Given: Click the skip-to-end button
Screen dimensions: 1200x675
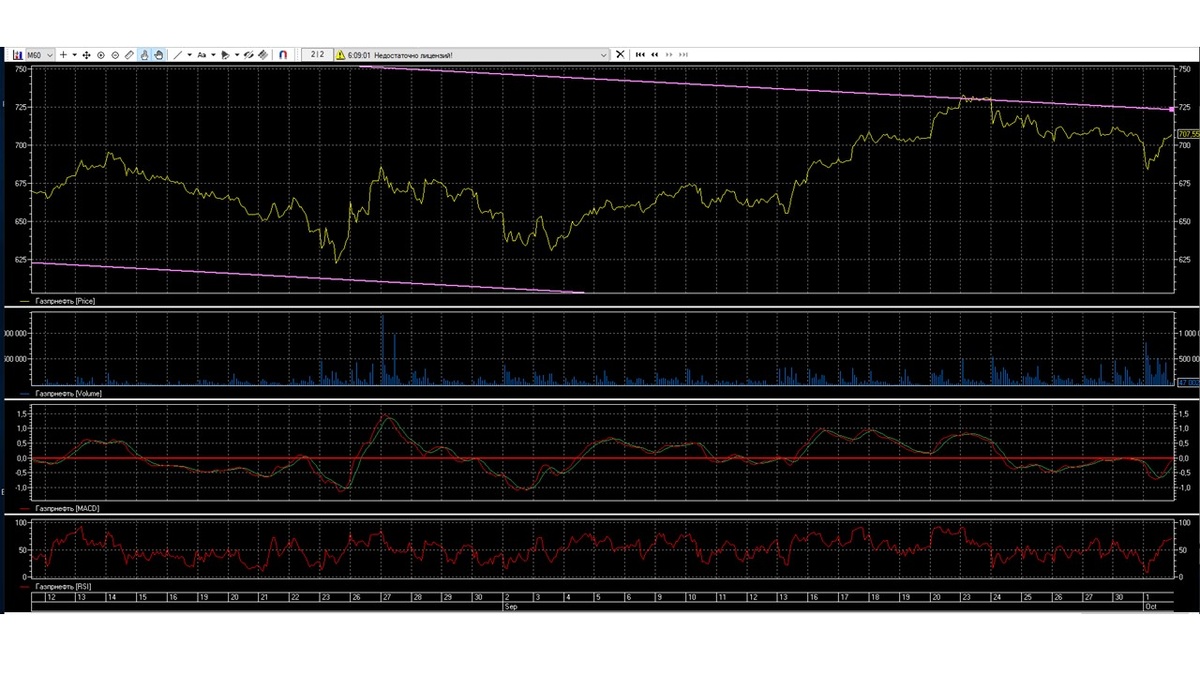Looking at the screenshot, I should pyautogui.click(x=684, y=55).
